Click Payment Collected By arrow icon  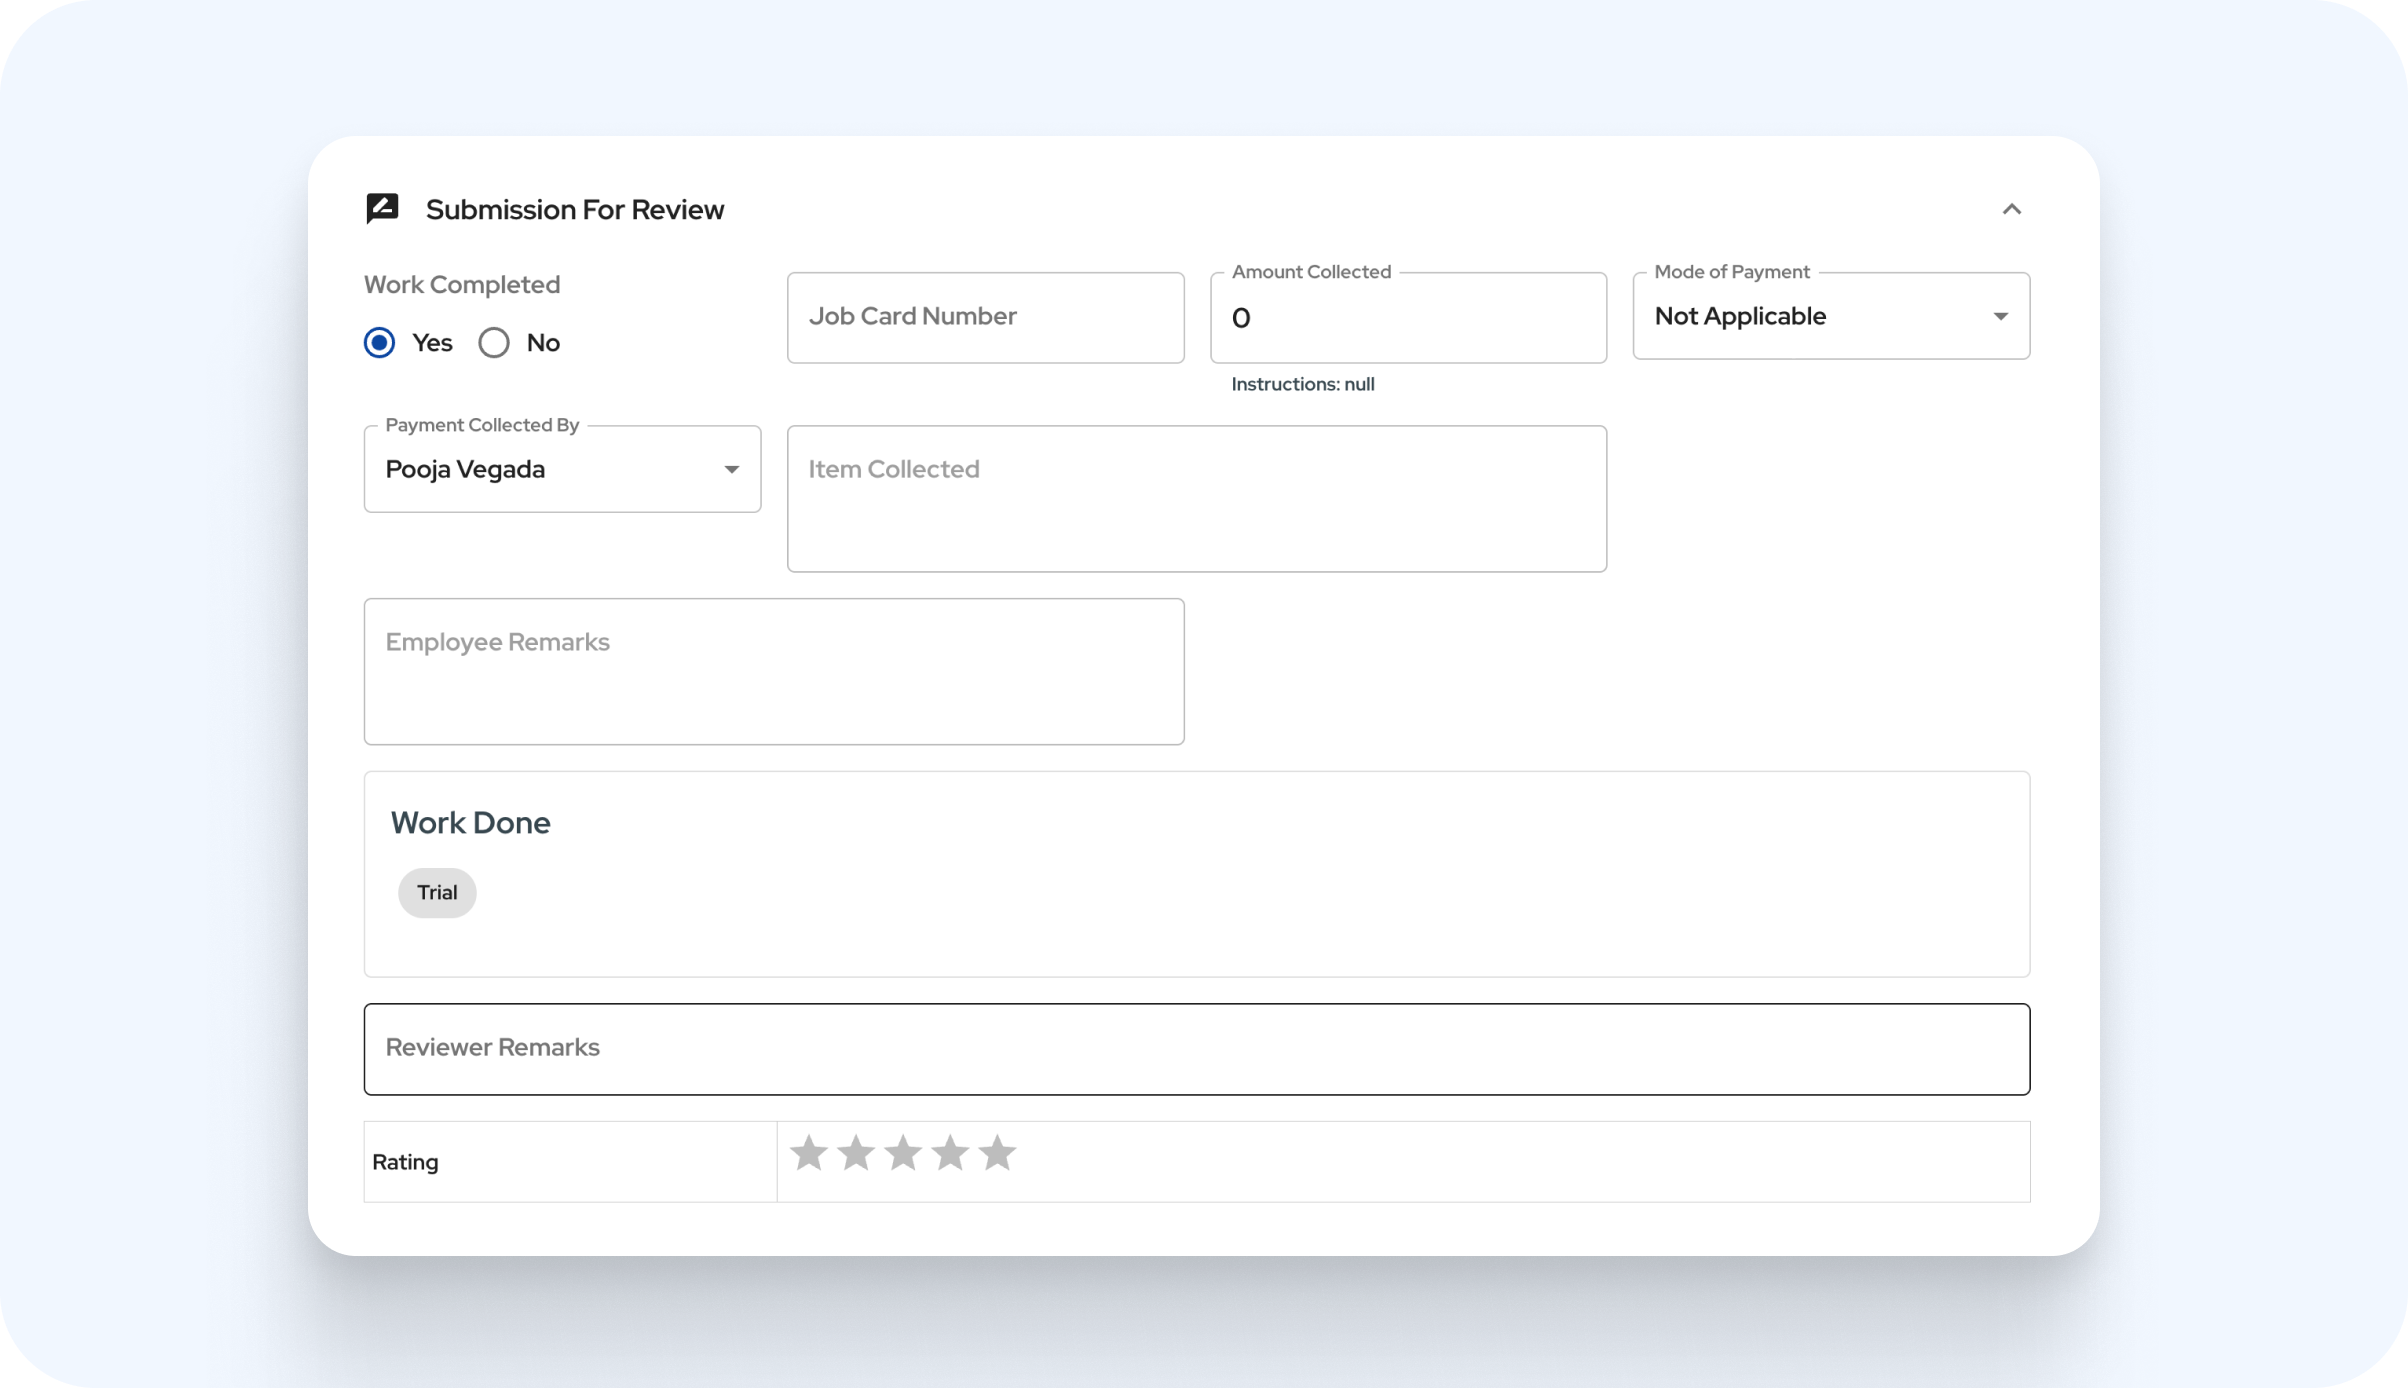tap(731, 469)
